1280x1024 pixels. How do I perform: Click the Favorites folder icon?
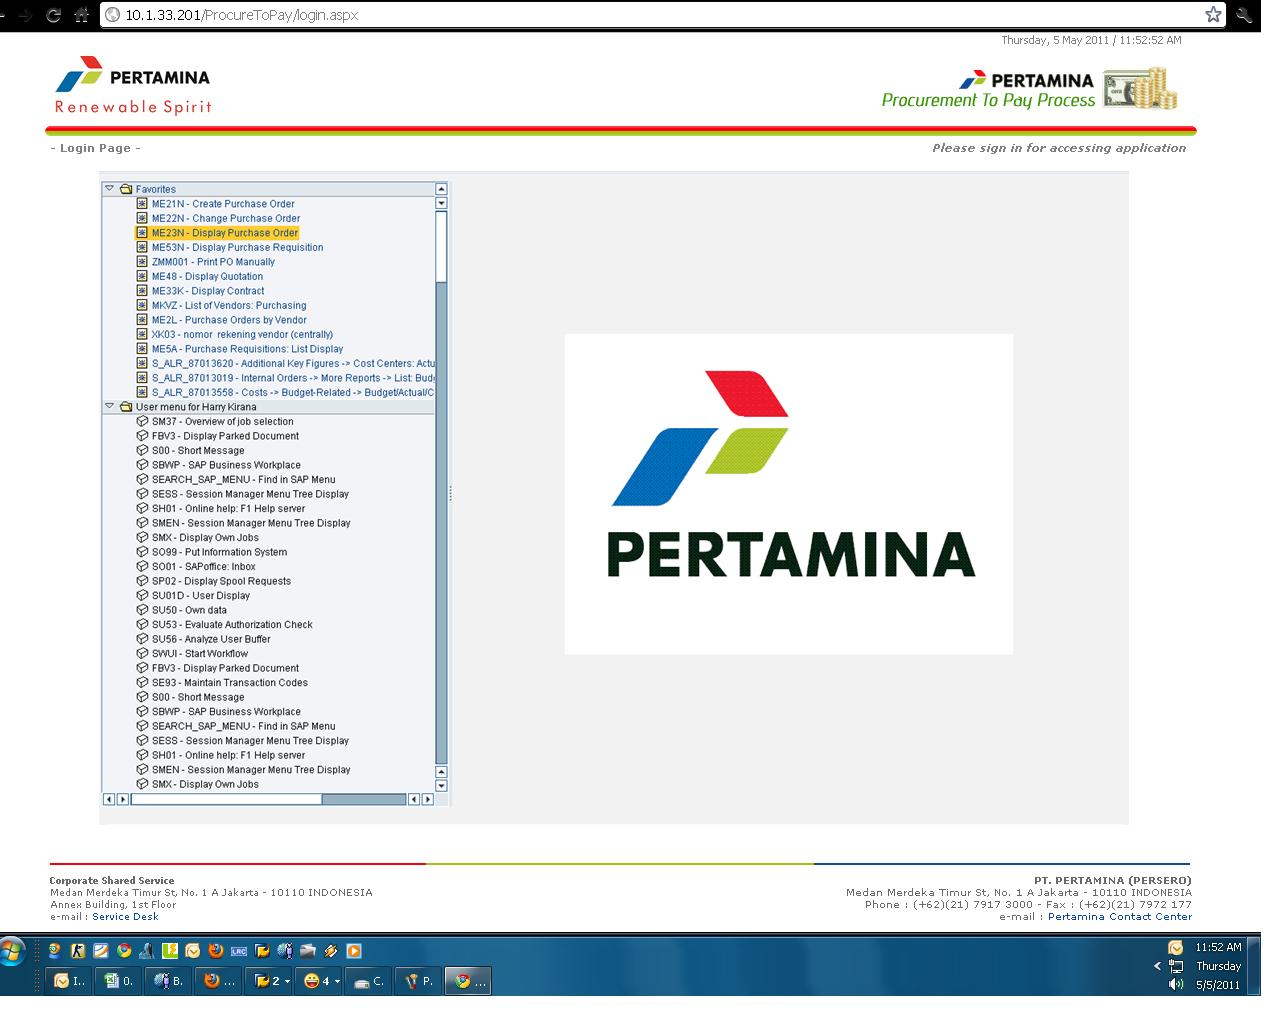124,188
